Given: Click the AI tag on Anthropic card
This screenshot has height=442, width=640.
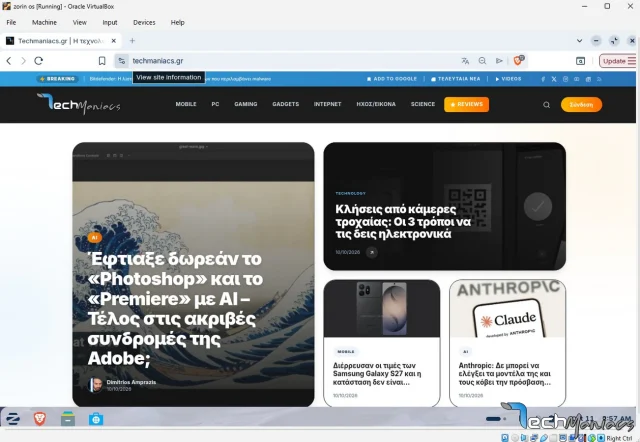Looking at the screenshot, I should tap(466, 351).
